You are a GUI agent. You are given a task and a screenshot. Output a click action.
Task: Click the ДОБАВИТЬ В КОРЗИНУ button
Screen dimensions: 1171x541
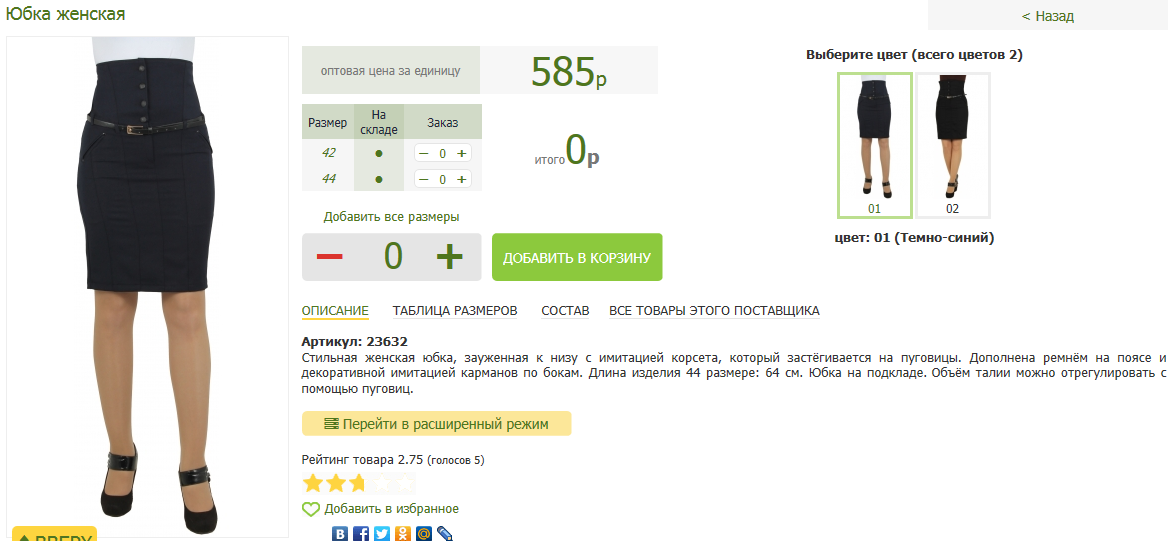(577, 258)
